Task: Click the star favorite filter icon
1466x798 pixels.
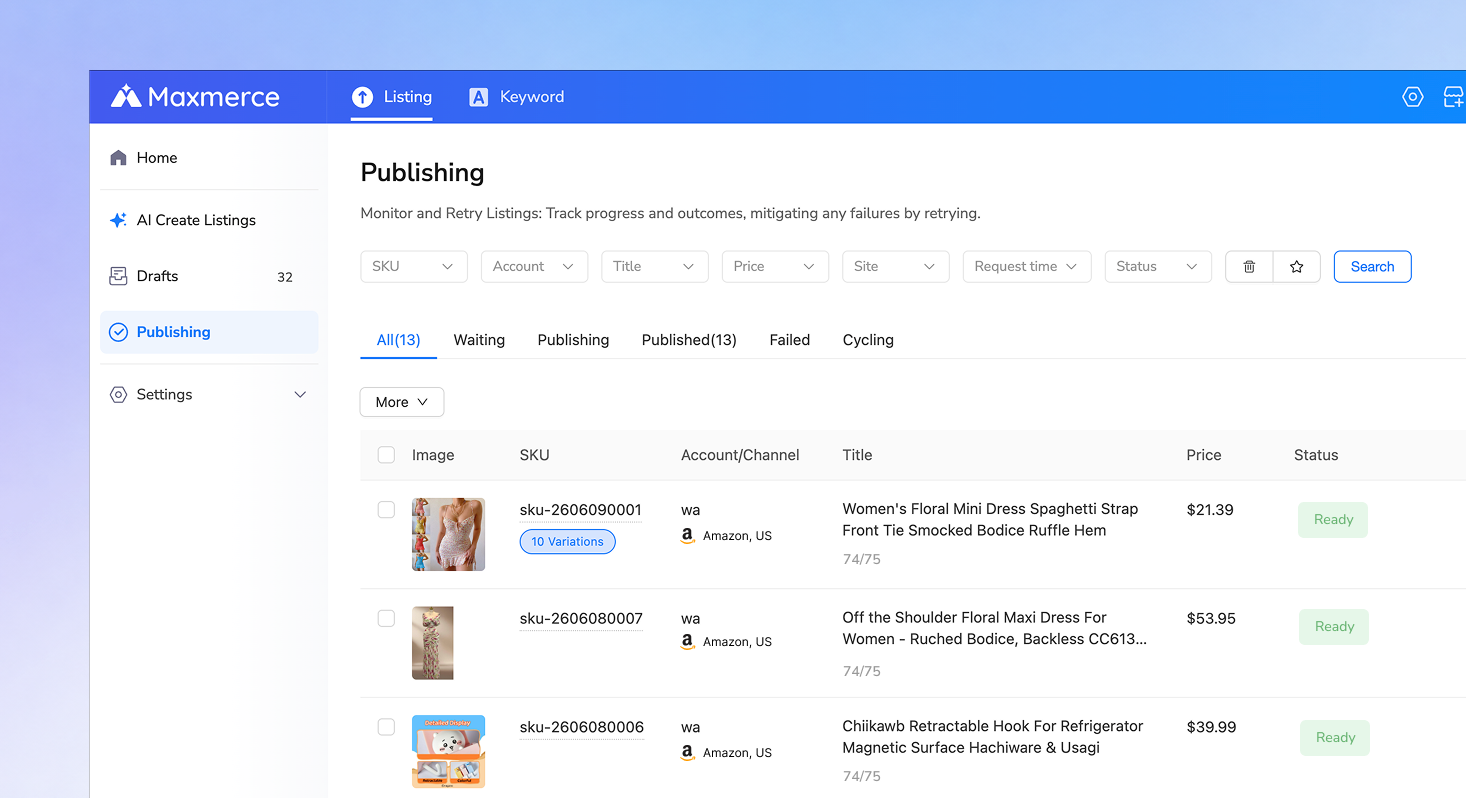Action: coord(1297,267)
